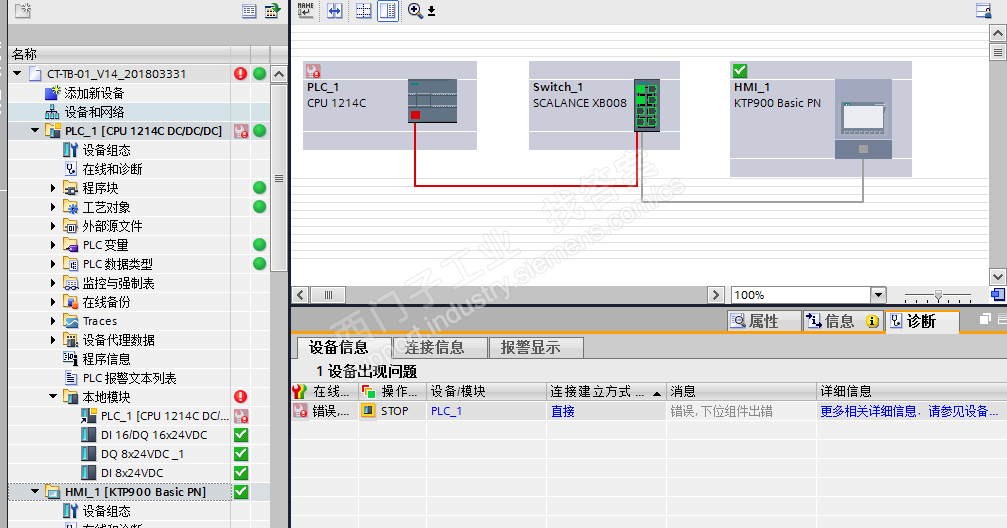Click the horizontal arrows toolbar icon
The image size is (1007, 528).
[x=335, y=10]
